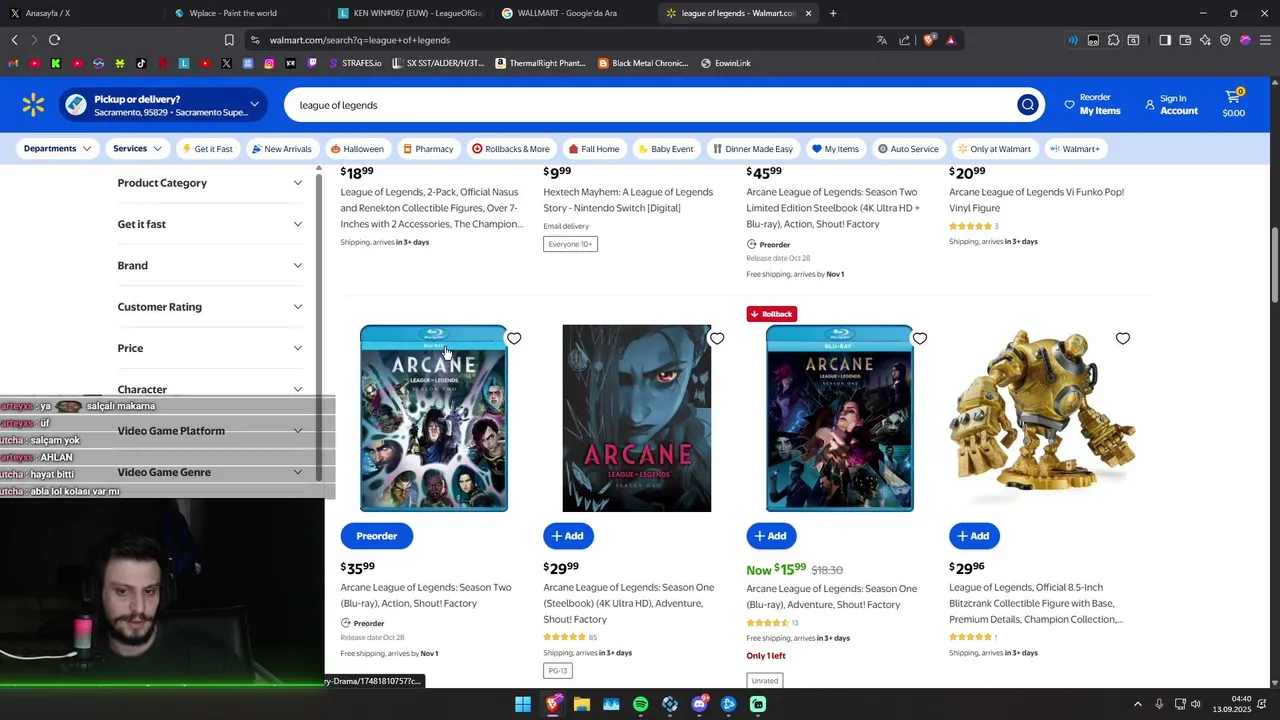Select the New Arrivals nav item
Viewport: 1280px width, 720px height.
coord(282,149)
